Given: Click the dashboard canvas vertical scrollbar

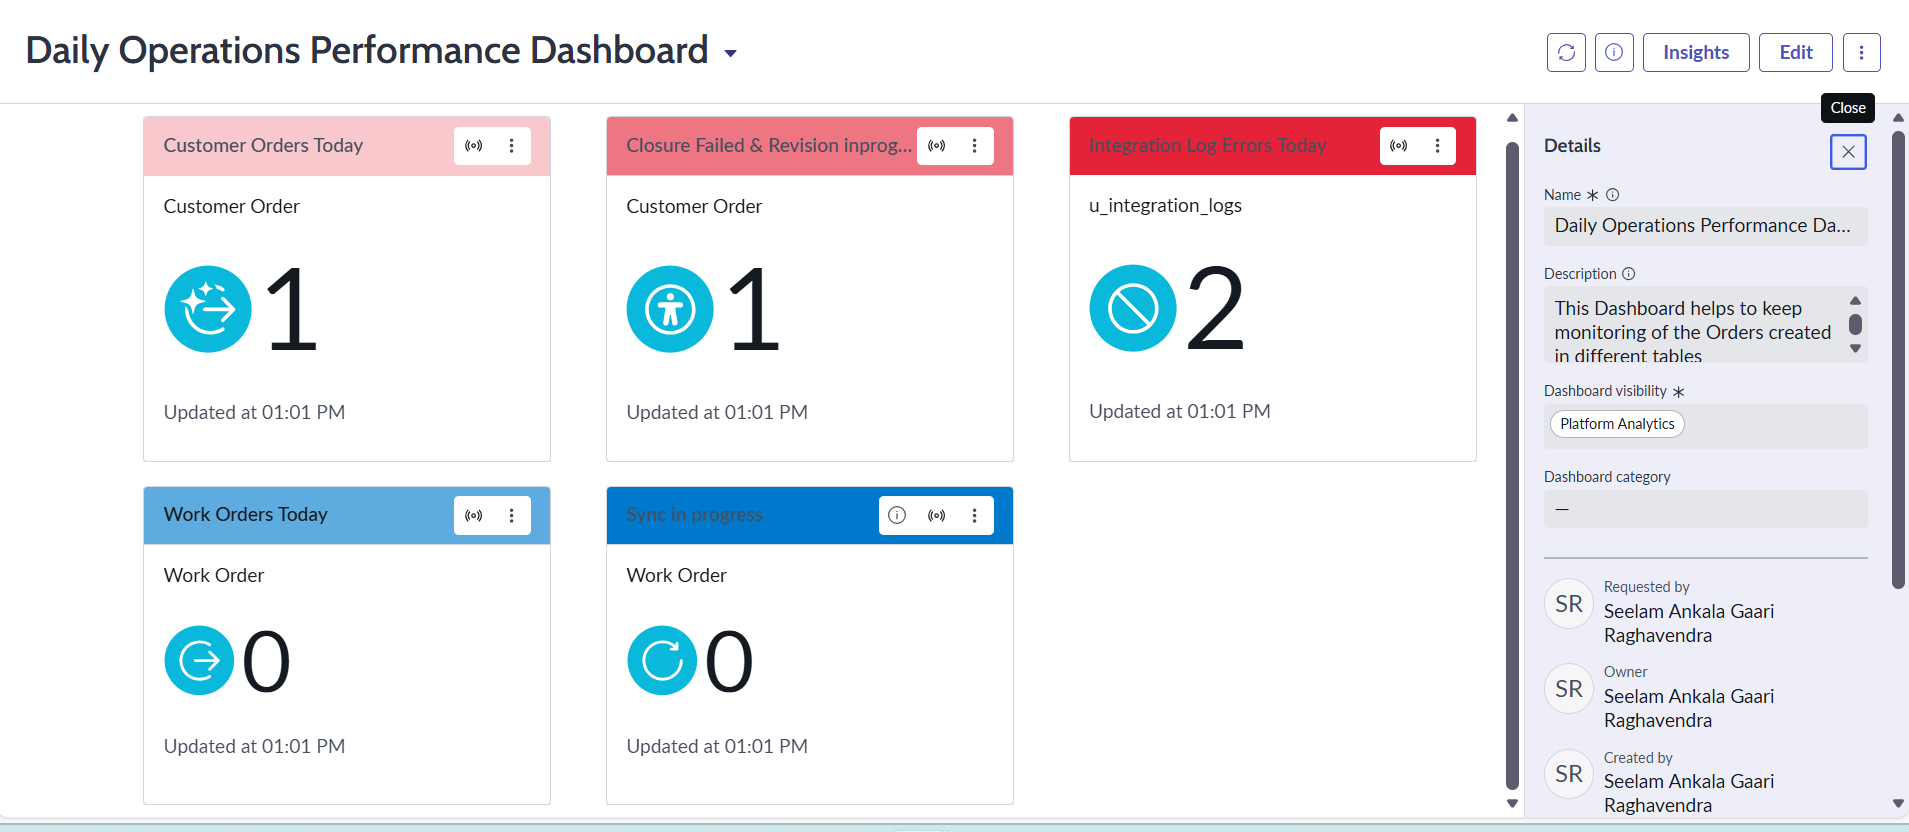Looking at the screenshot, I should (1512, 465).
